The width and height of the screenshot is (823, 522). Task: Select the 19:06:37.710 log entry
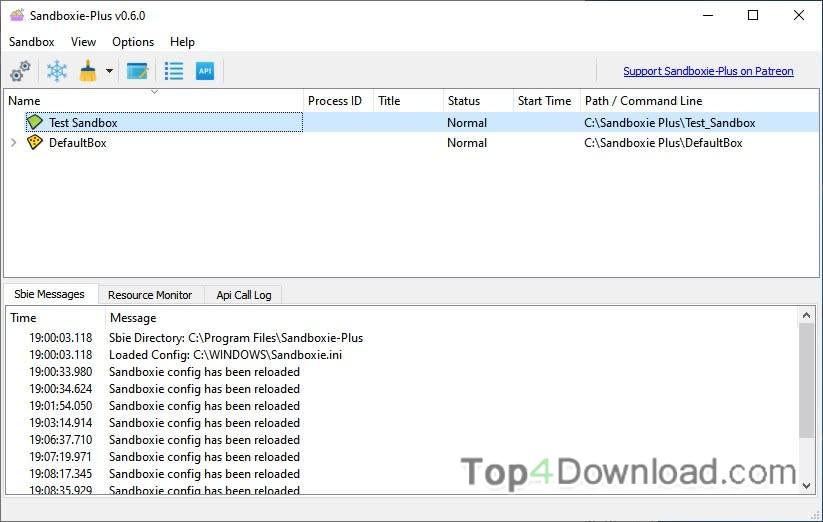402,440
